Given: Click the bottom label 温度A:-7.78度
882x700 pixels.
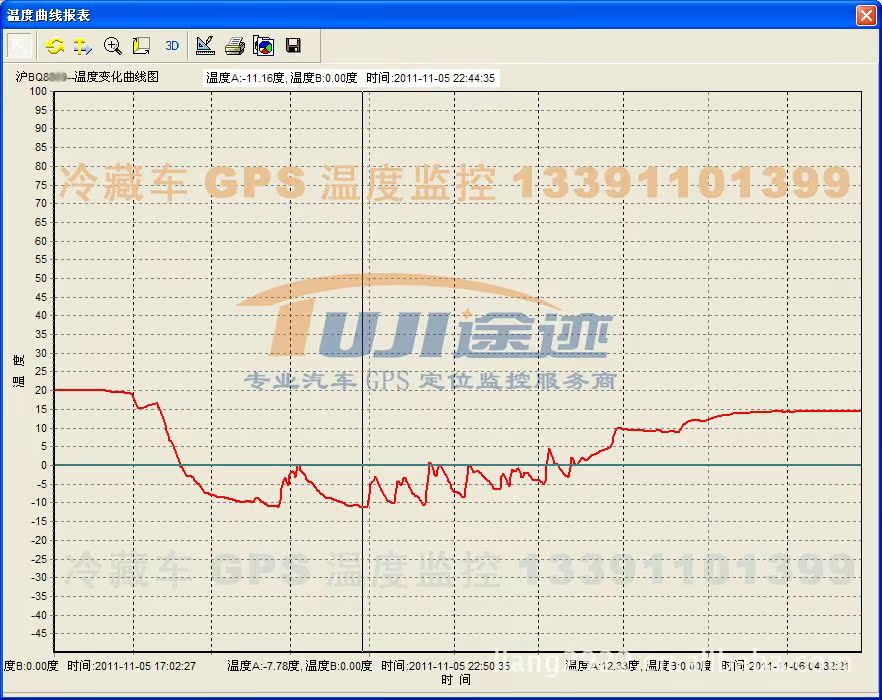Looking at the screenshot, I should tap(263, 666).
